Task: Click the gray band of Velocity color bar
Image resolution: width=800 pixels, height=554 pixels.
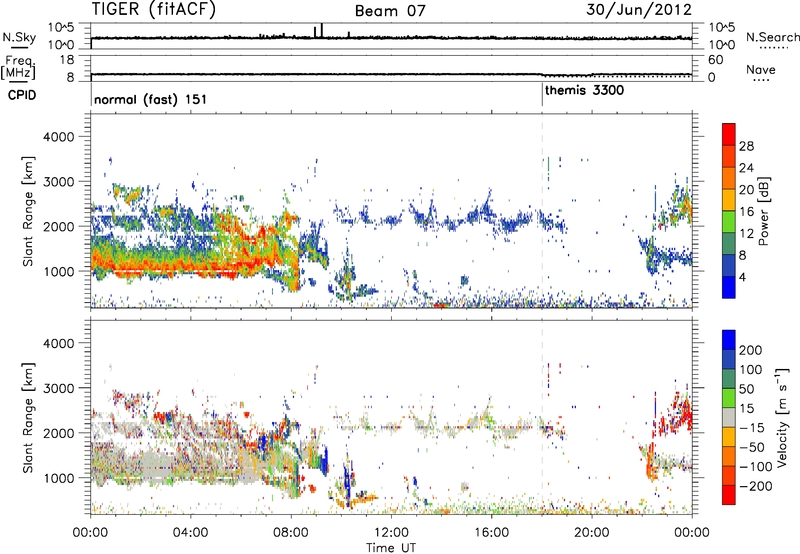Action: click(x=729, y=417)
